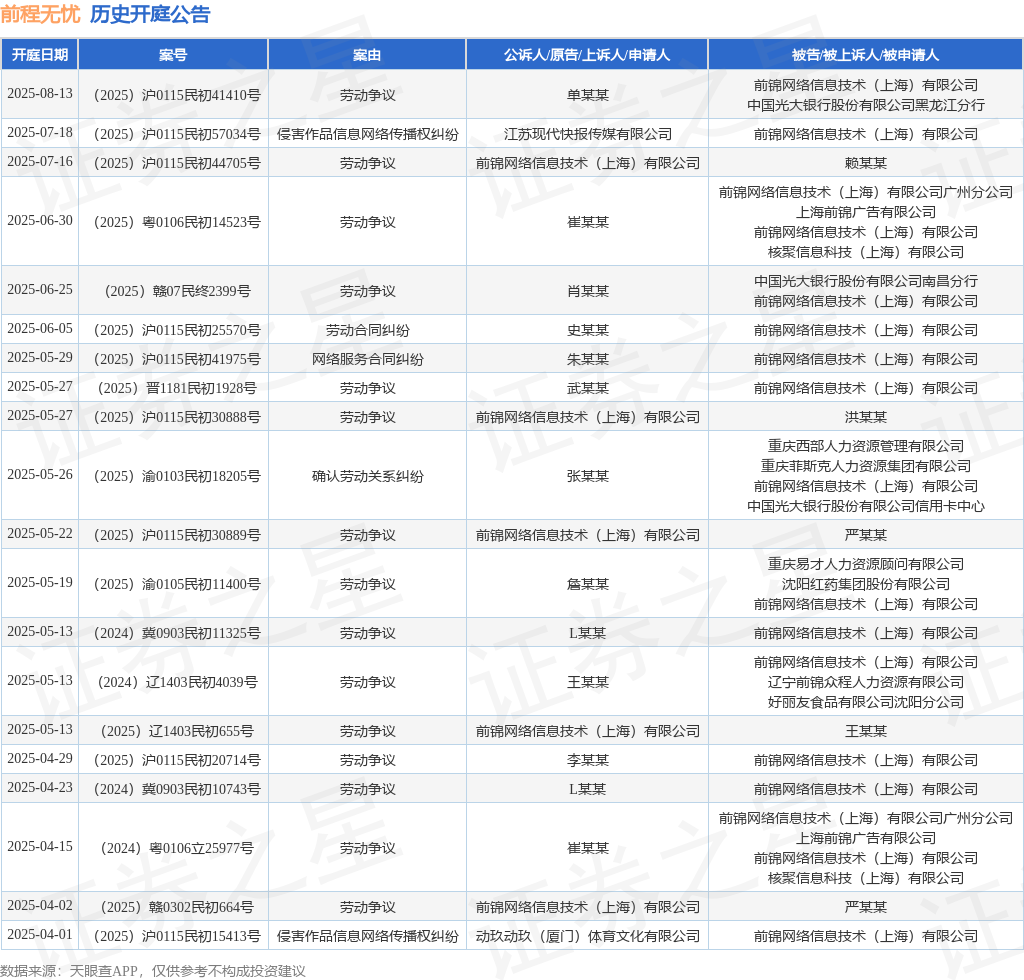Click defendant 中国光大银行股份有限公司南昌分行
Screen dimensions: 1024x980
pos(866,281)
